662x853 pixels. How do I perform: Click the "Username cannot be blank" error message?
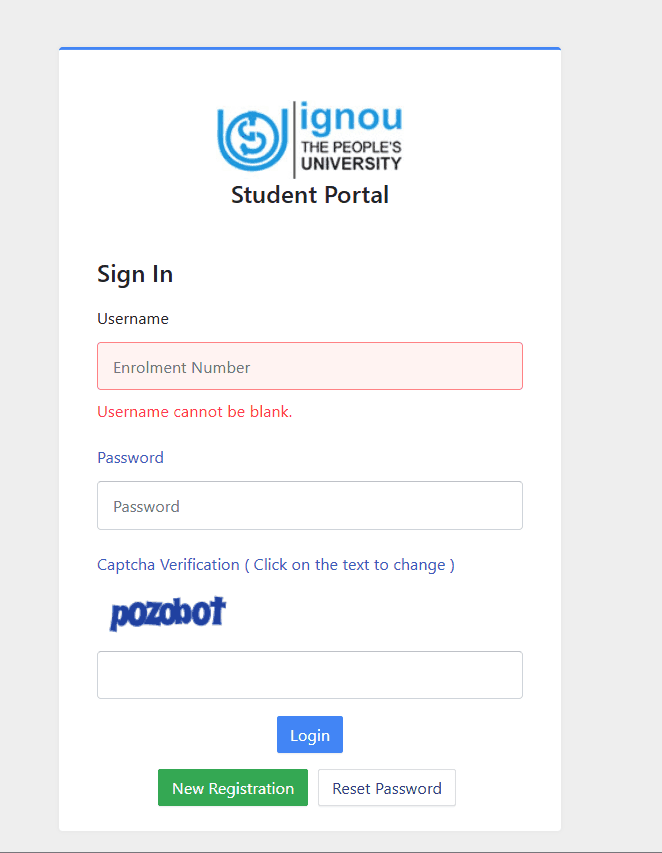coord(195,411)
